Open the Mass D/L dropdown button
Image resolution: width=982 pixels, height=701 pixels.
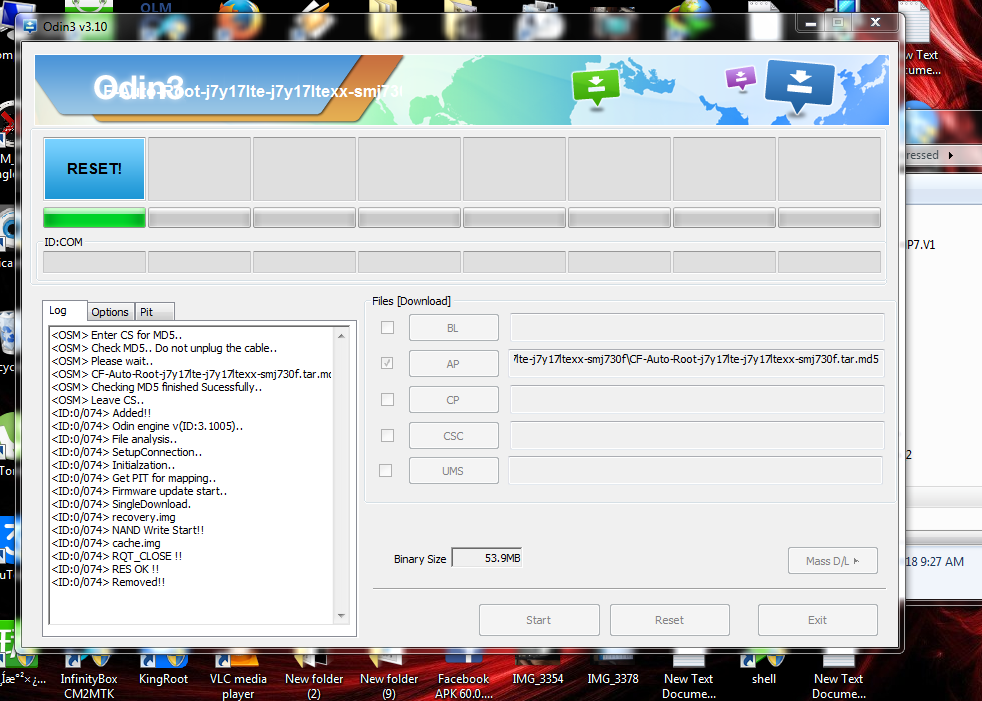click(x=832, y=561)
